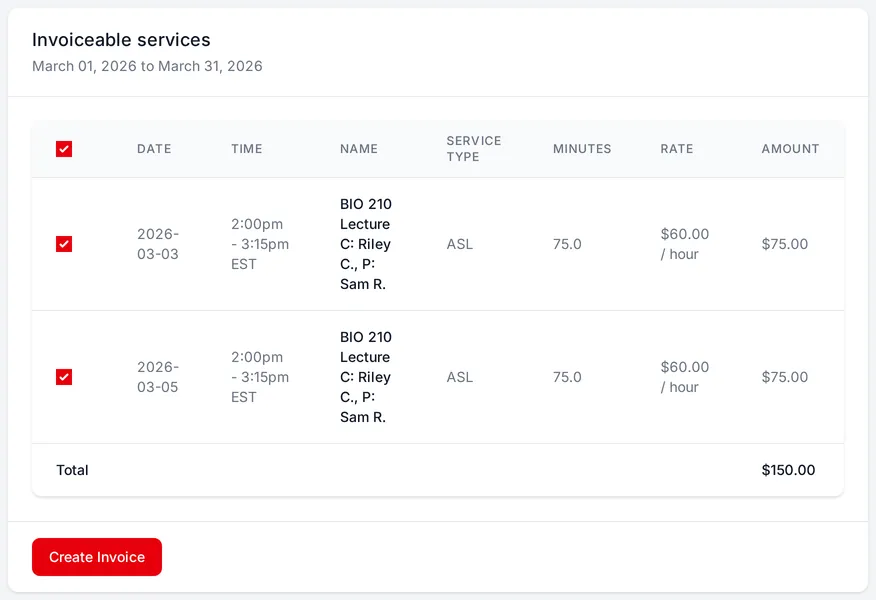Click the SERVICE TYPE column header
This screenshot has height=600, width=876.
tap(474, 149)
